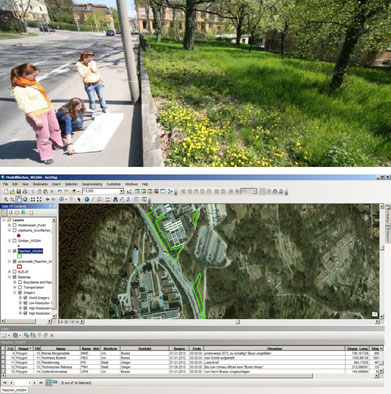Click the Fixed Zoom In icon
Screen dimensions: 391x394
(33, 199)
